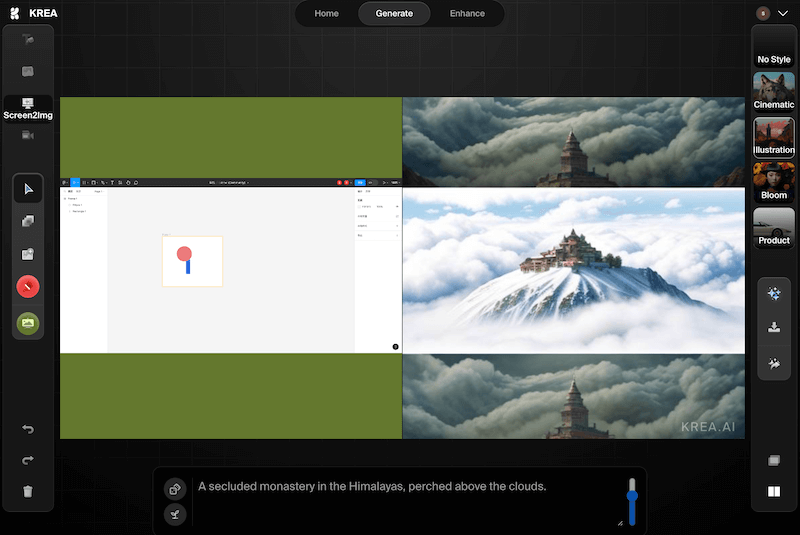Click the blue vertical strength slider
This screenshot has width=800, height=535.
[x=632, y=503]
